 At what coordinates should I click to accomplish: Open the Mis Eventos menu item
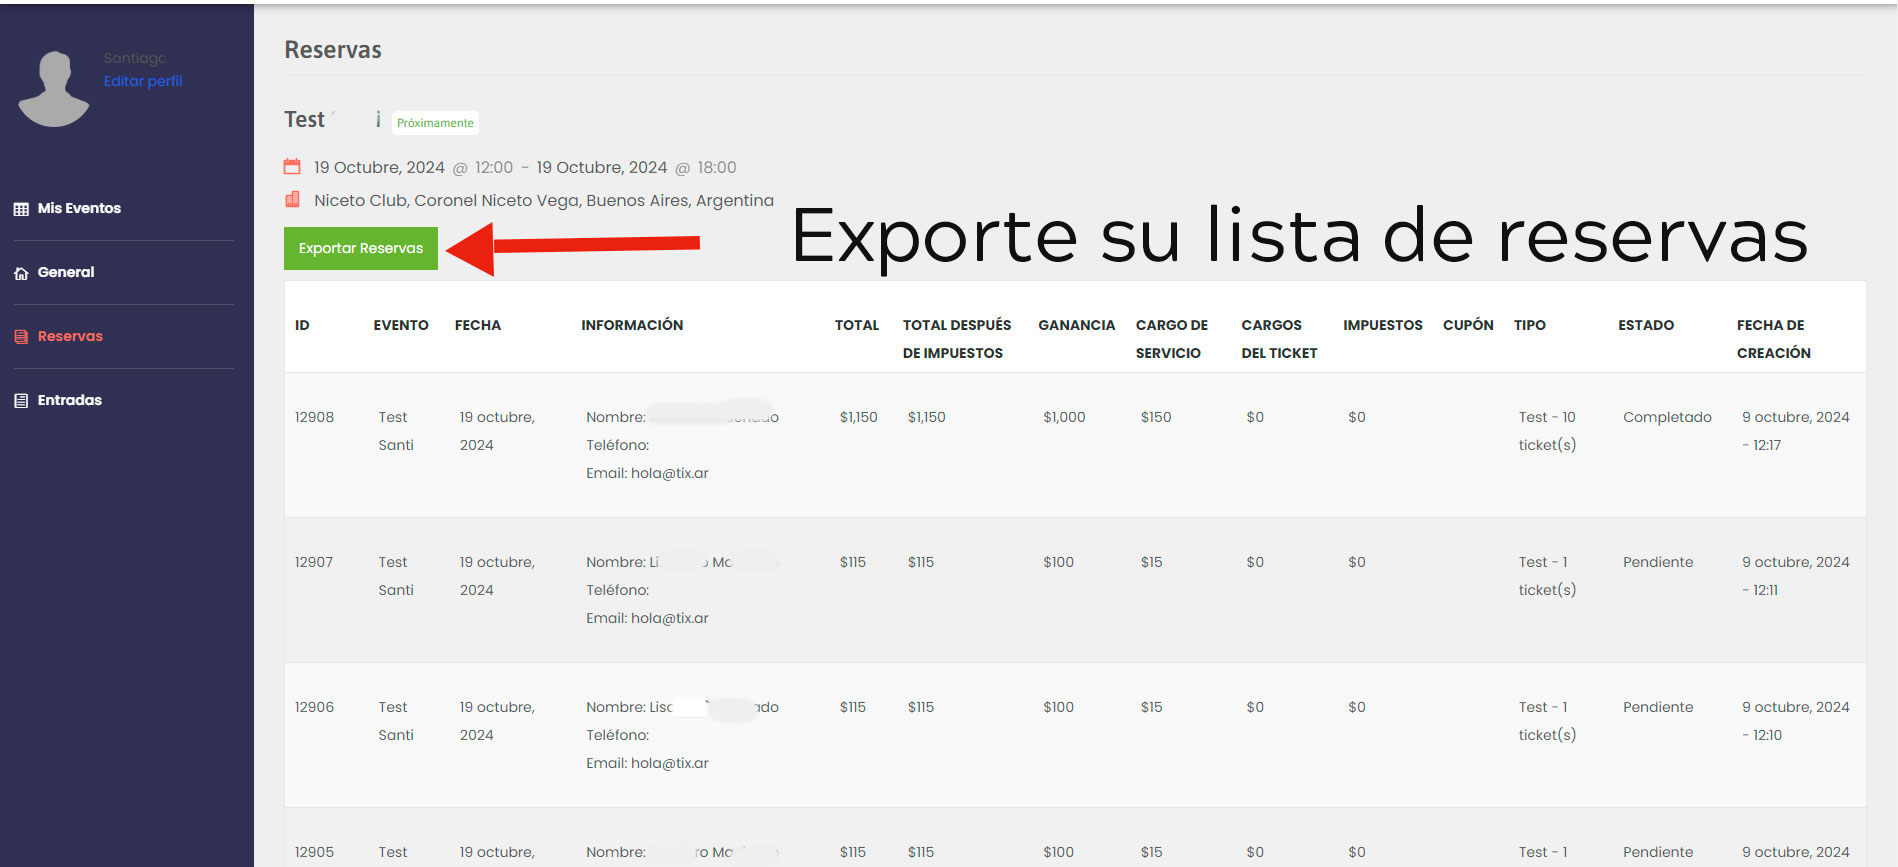pyautogui.click(x=79, y=208)
